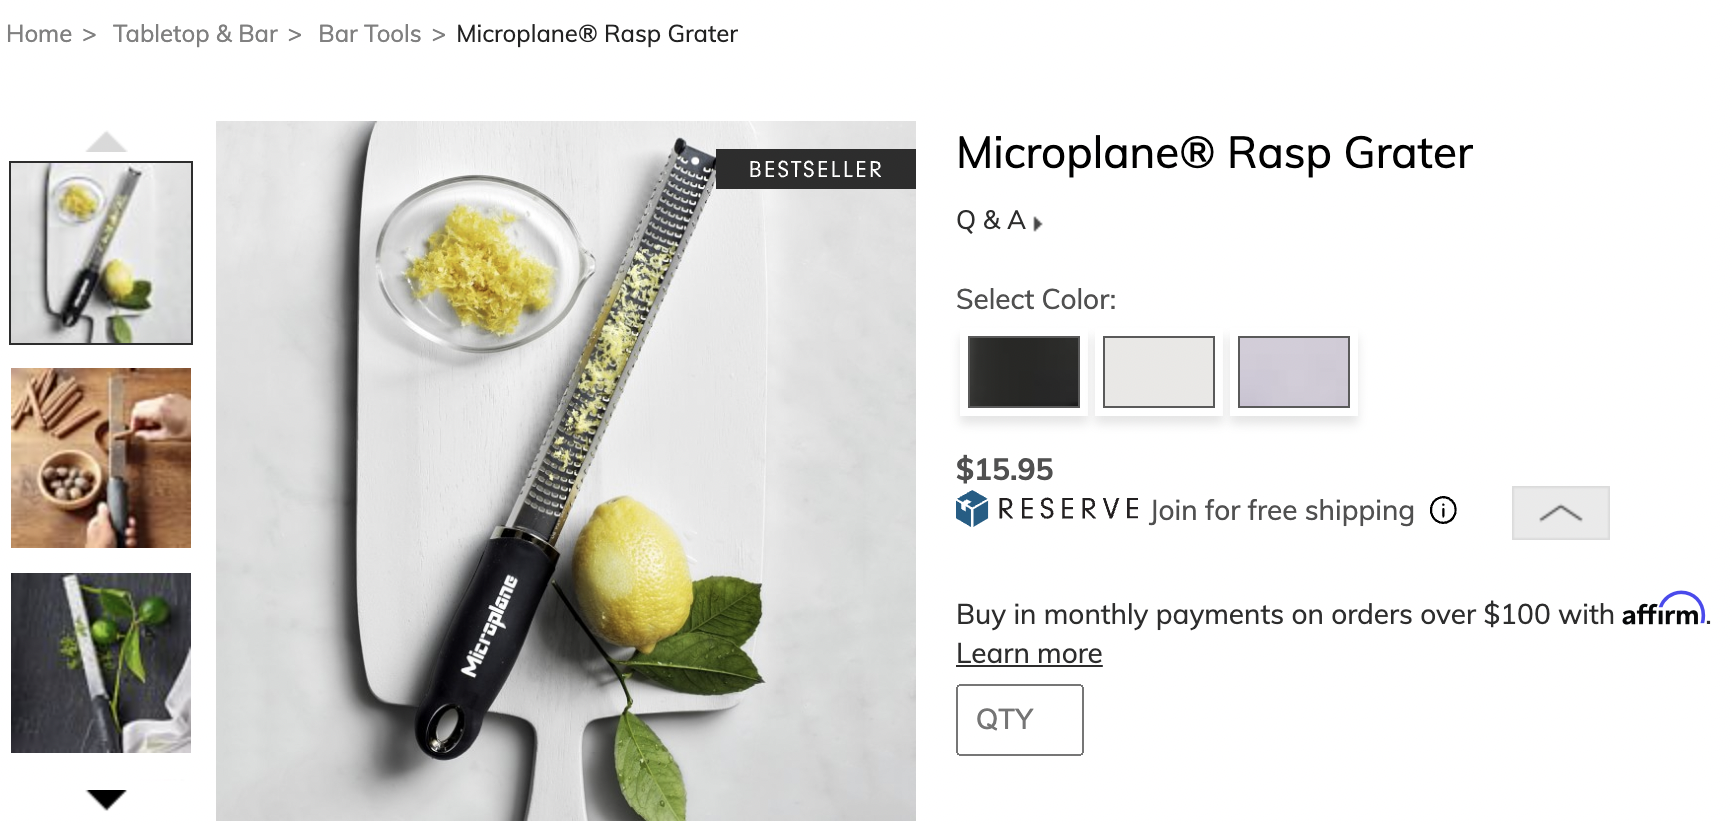Image resolution: width=1732 pixels, height=824 pixels.
Task: Click the Bestseller badge on product image
Action: [815, 169]
